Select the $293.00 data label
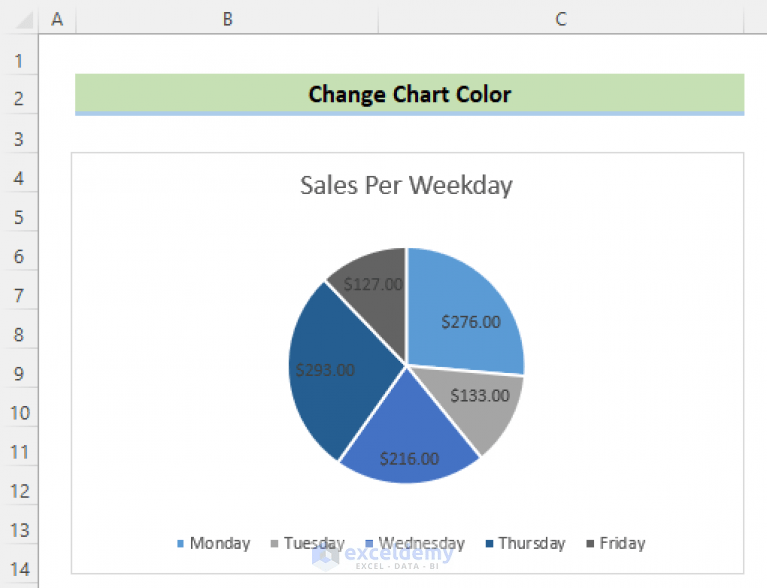The width and height of the screenshot is (767, 588). [x=325, y=370]
